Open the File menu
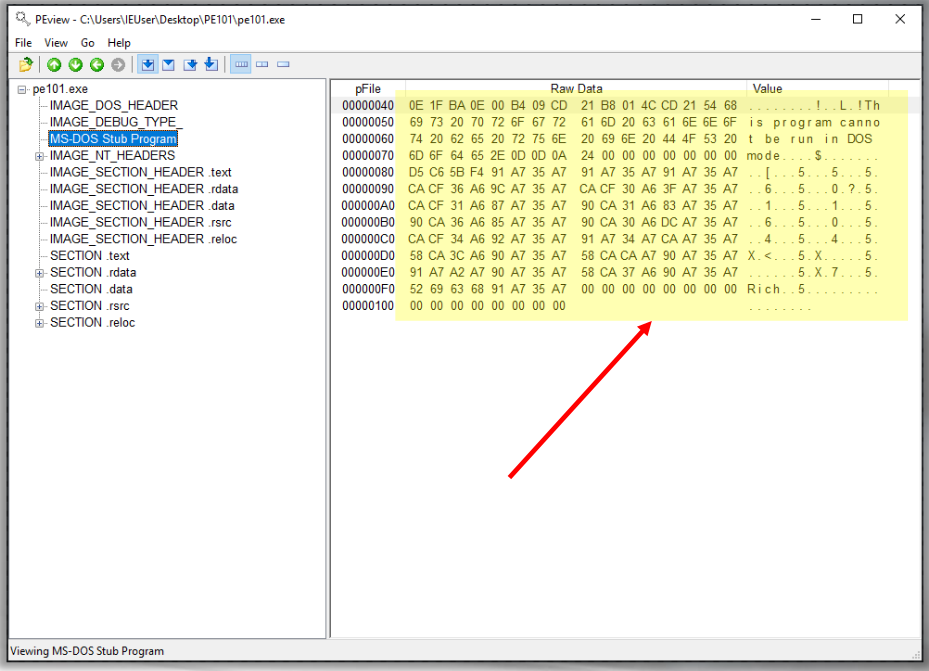The image size is (929, 671). pos(24,43)
